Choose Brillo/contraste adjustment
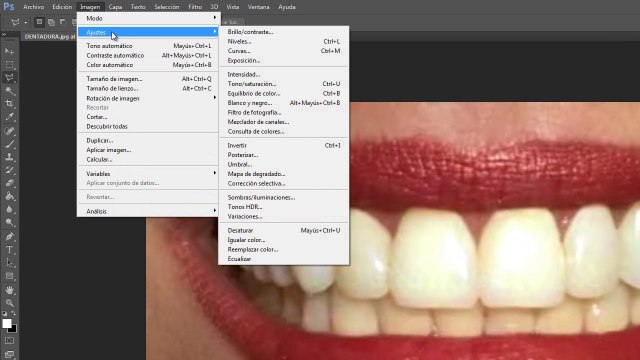The image size is (640, 360). [x=284, y=32]
